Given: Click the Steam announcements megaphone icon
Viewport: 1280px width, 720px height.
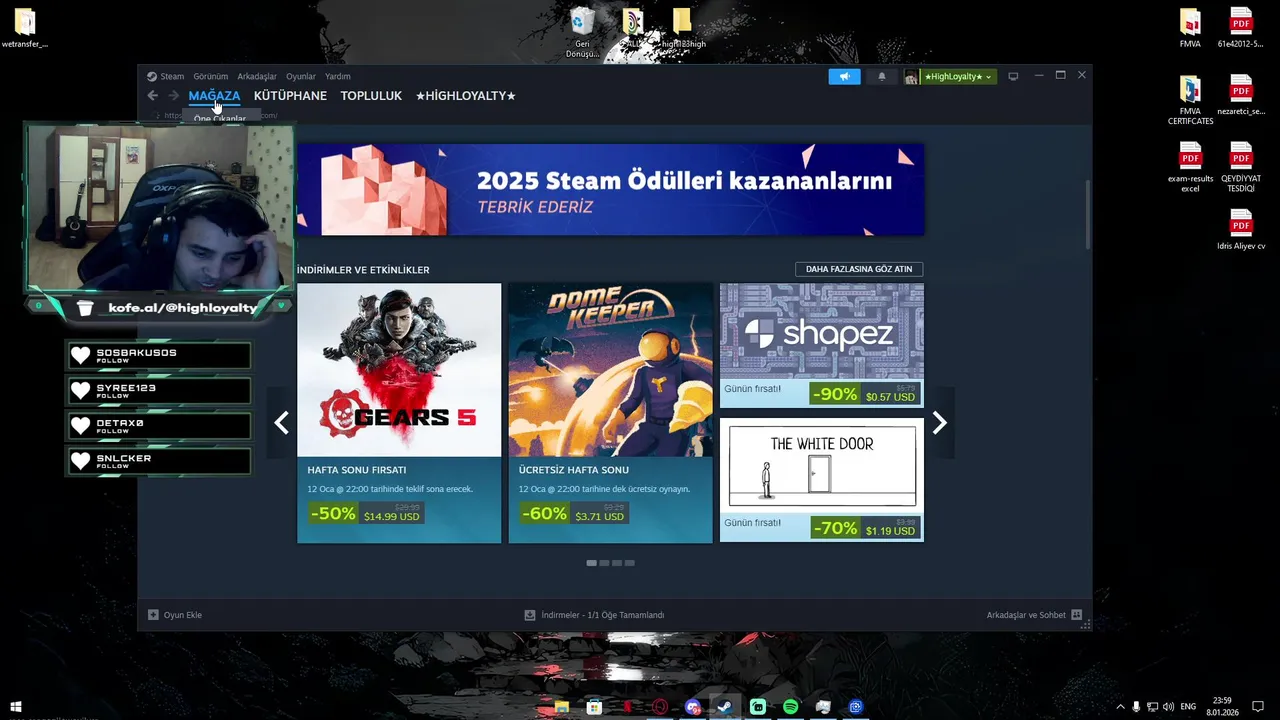Looking at the screenshot, I should coord(844,76).
